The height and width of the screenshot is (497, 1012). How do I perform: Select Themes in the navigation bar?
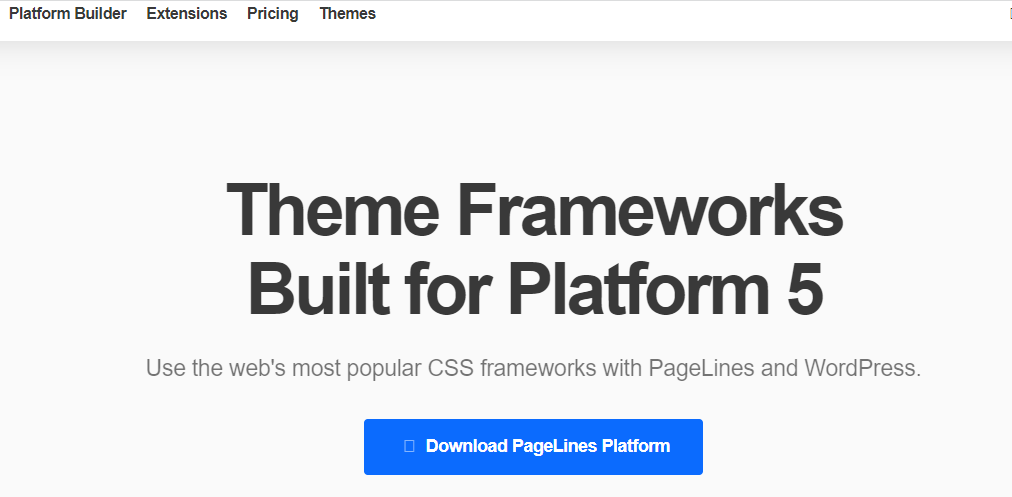(x=347, y=14)
